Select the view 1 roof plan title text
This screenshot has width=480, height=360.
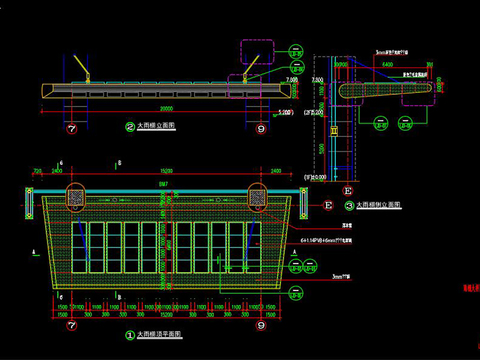[x=160, y=334]
